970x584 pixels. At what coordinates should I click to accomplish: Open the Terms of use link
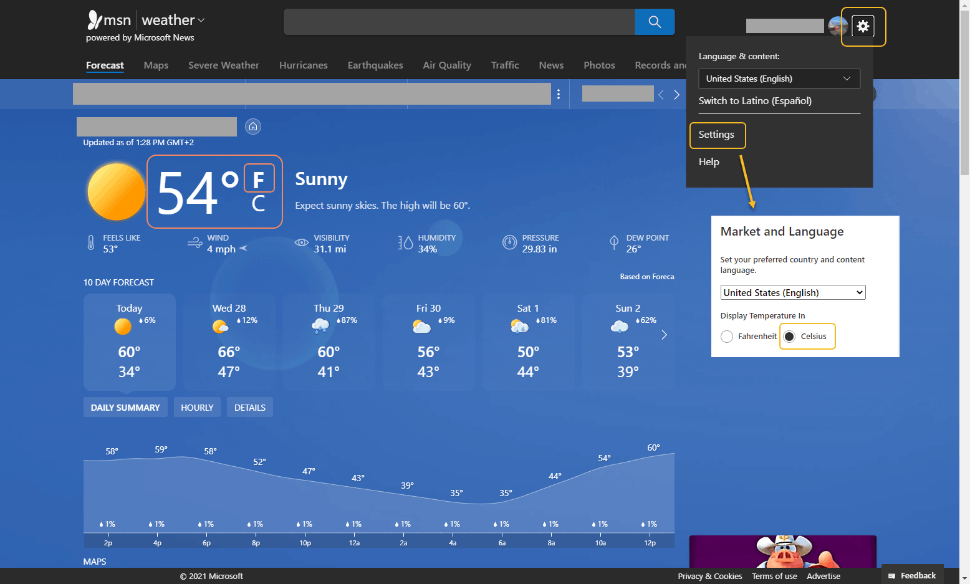(774, 576)
